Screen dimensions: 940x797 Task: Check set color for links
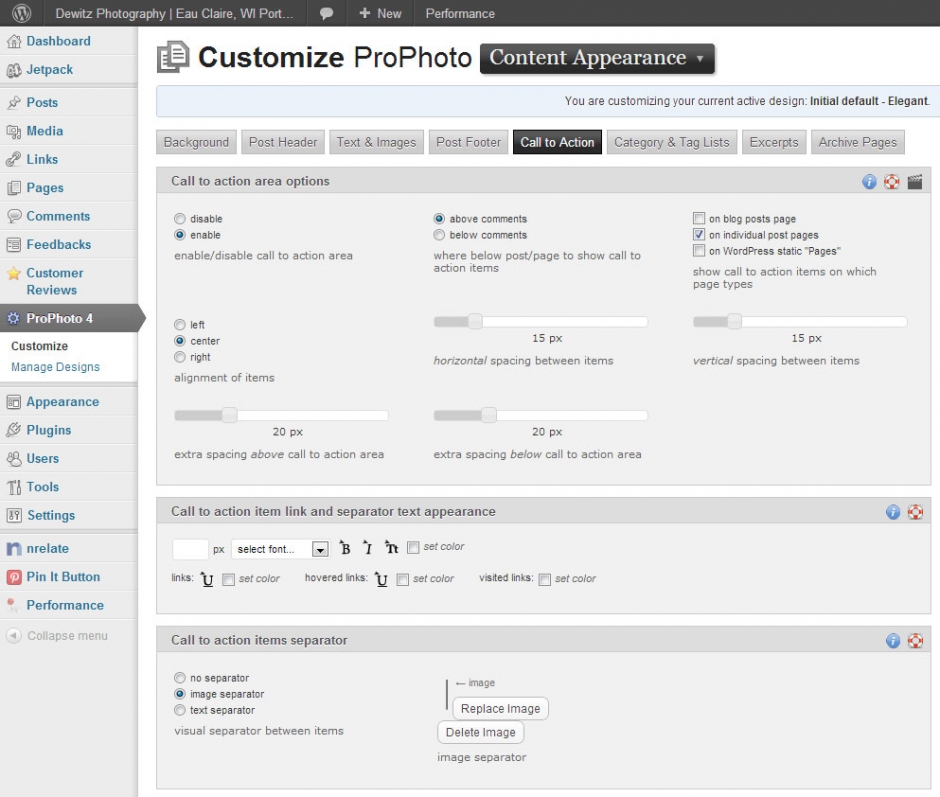[228, 580]
